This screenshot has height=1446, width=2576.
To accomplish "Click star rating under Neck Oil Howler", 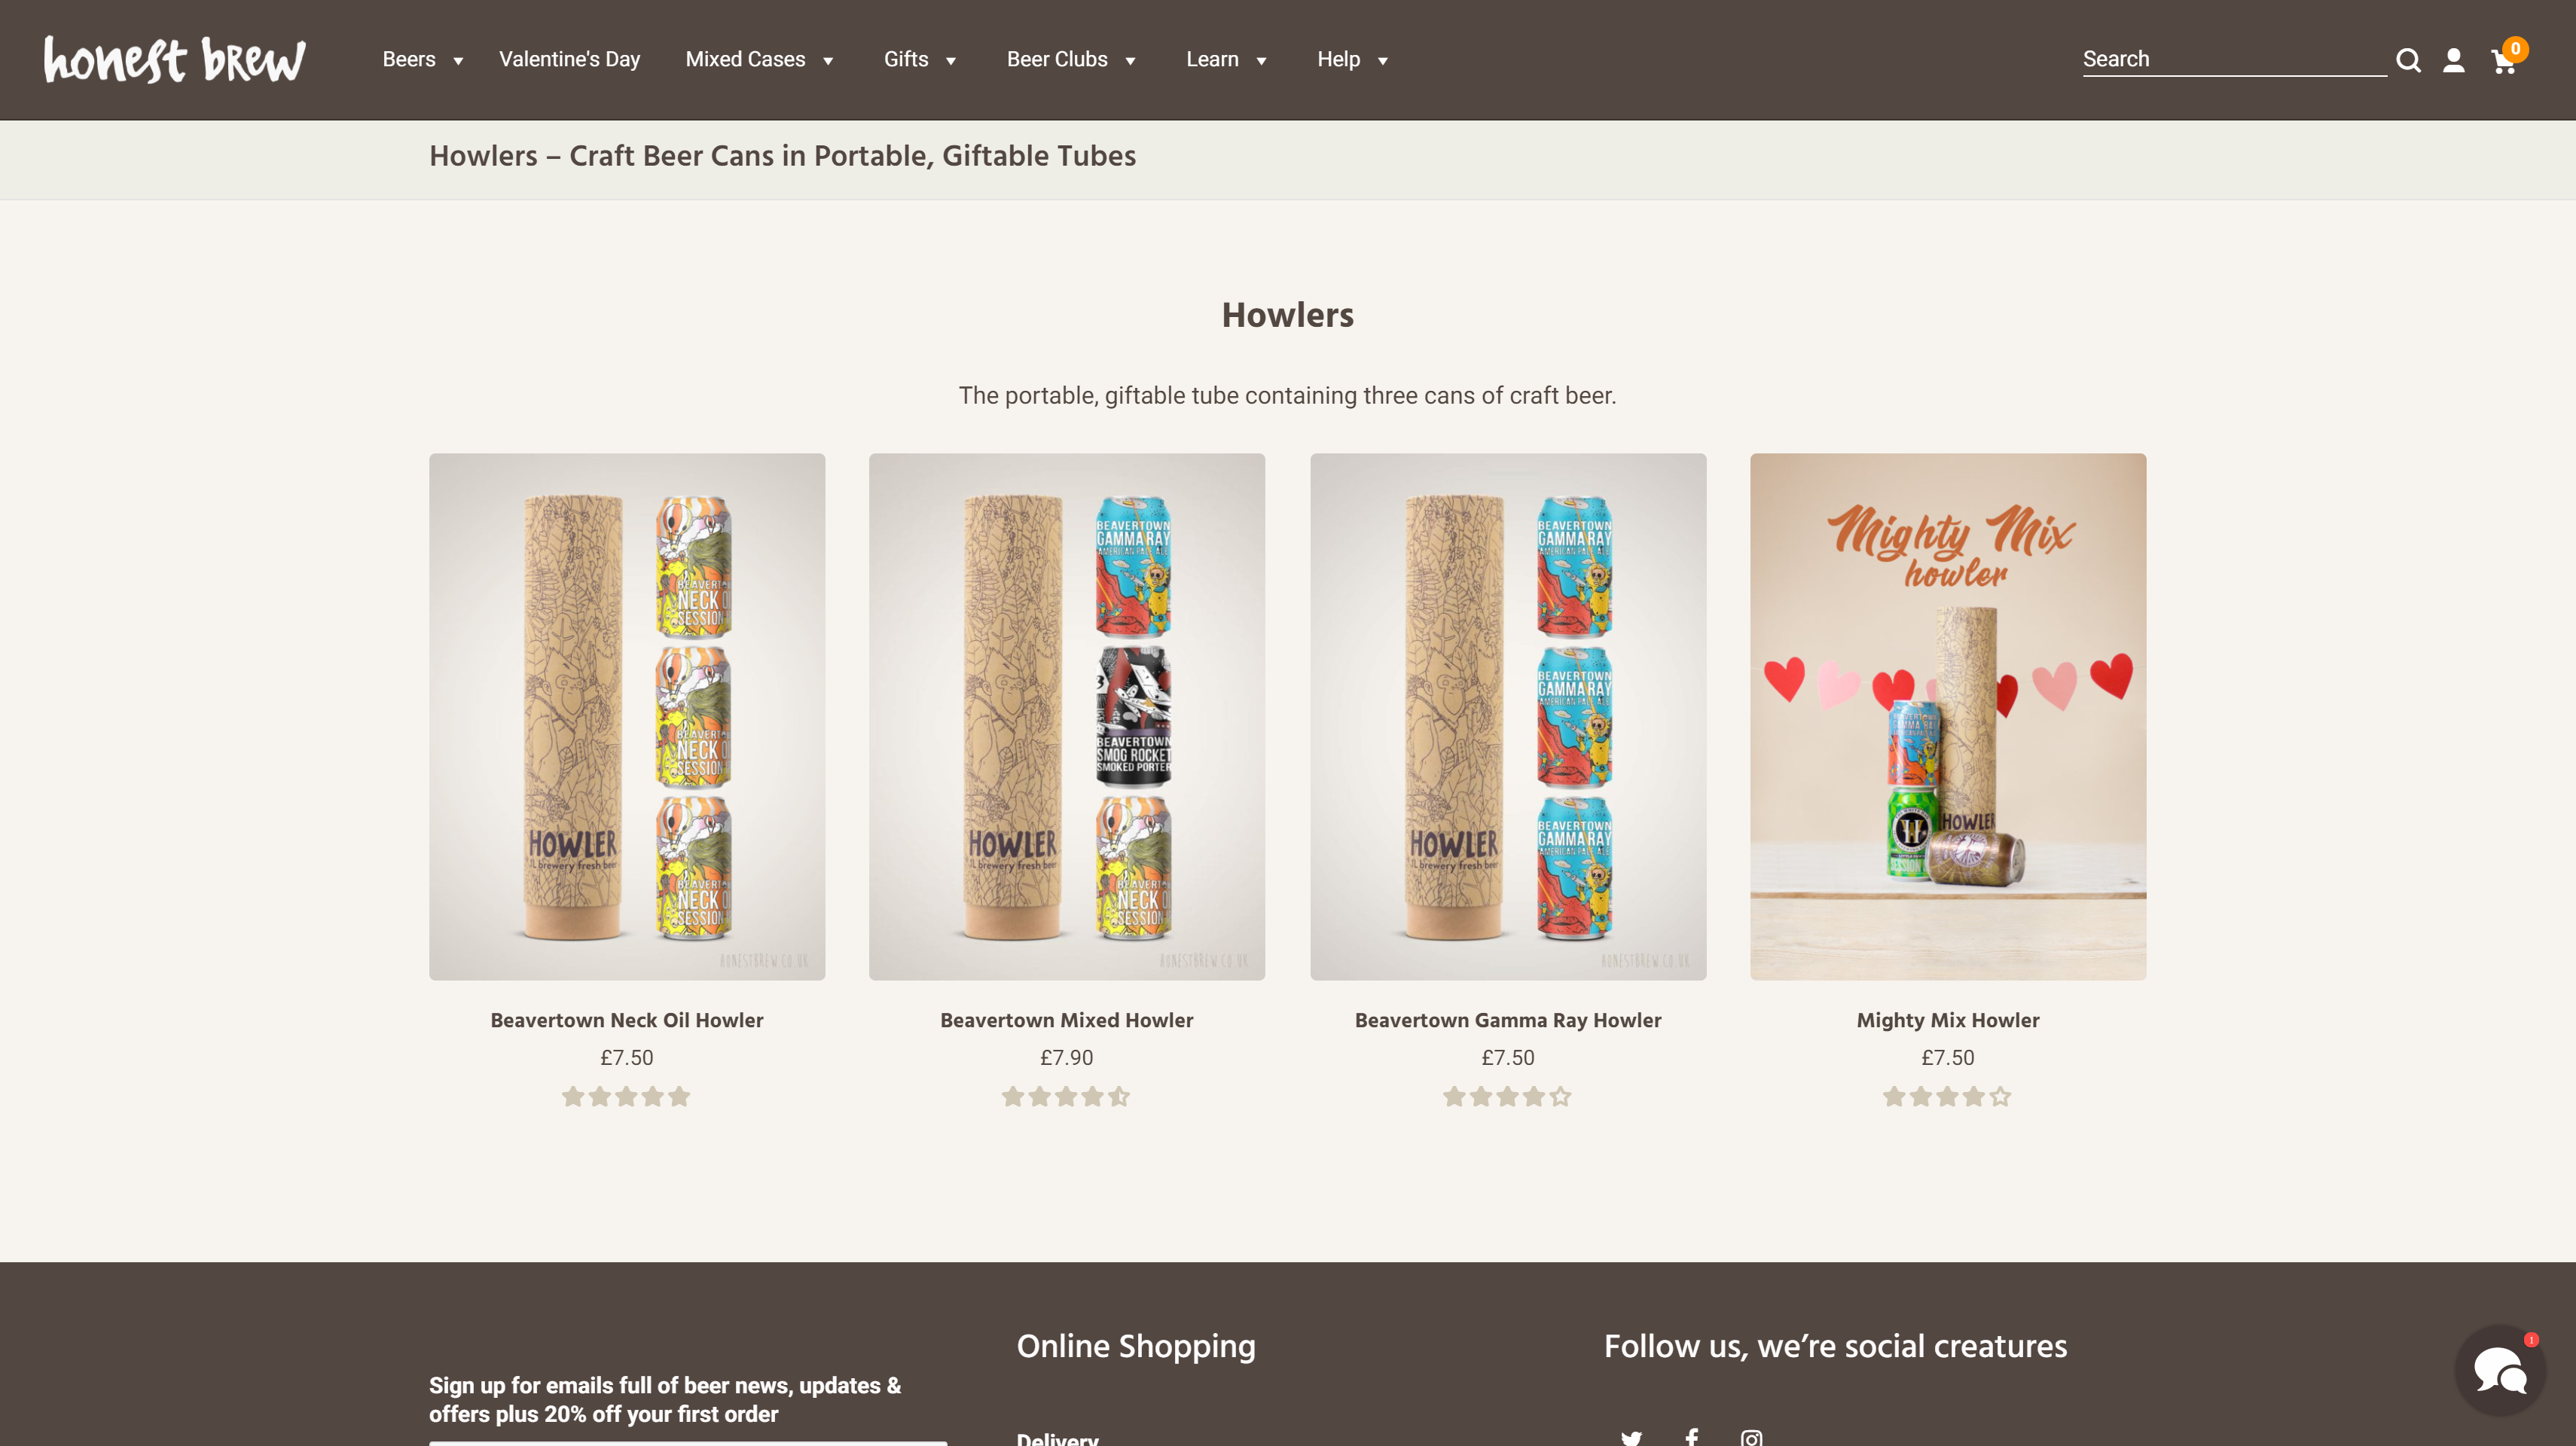I will click(626, 1096).
